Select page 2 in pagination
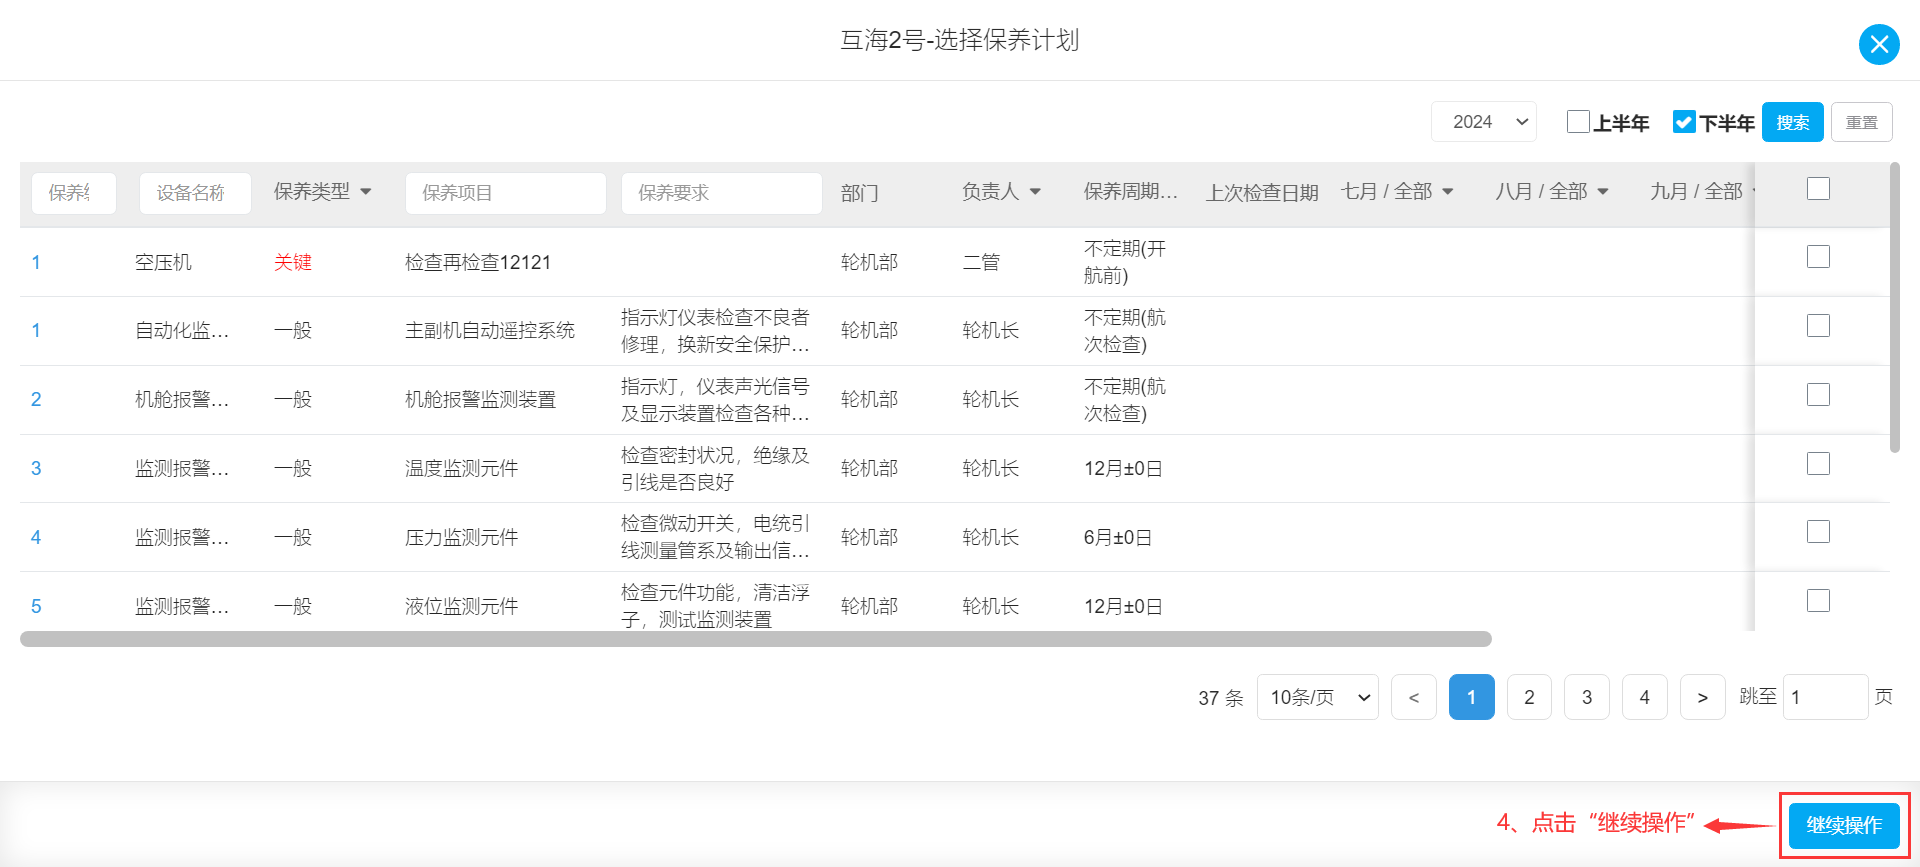Image resolution: width=1920 pixels, height=867 pixels. pos(1529,697)
